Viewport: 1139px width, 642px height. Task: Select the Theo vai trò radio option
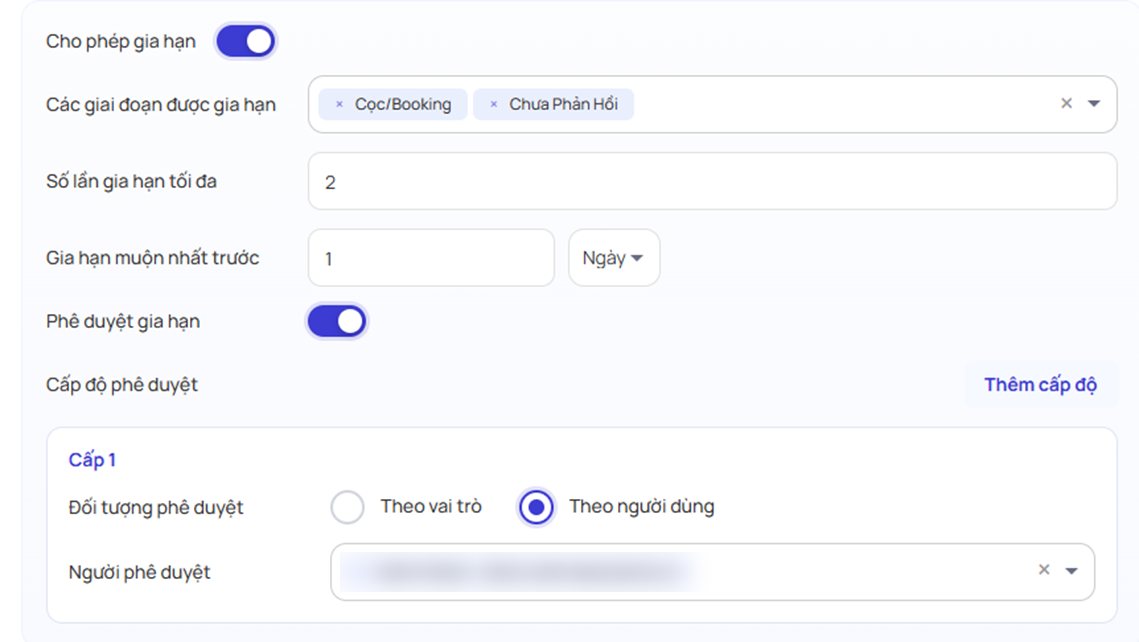(347, 507)
